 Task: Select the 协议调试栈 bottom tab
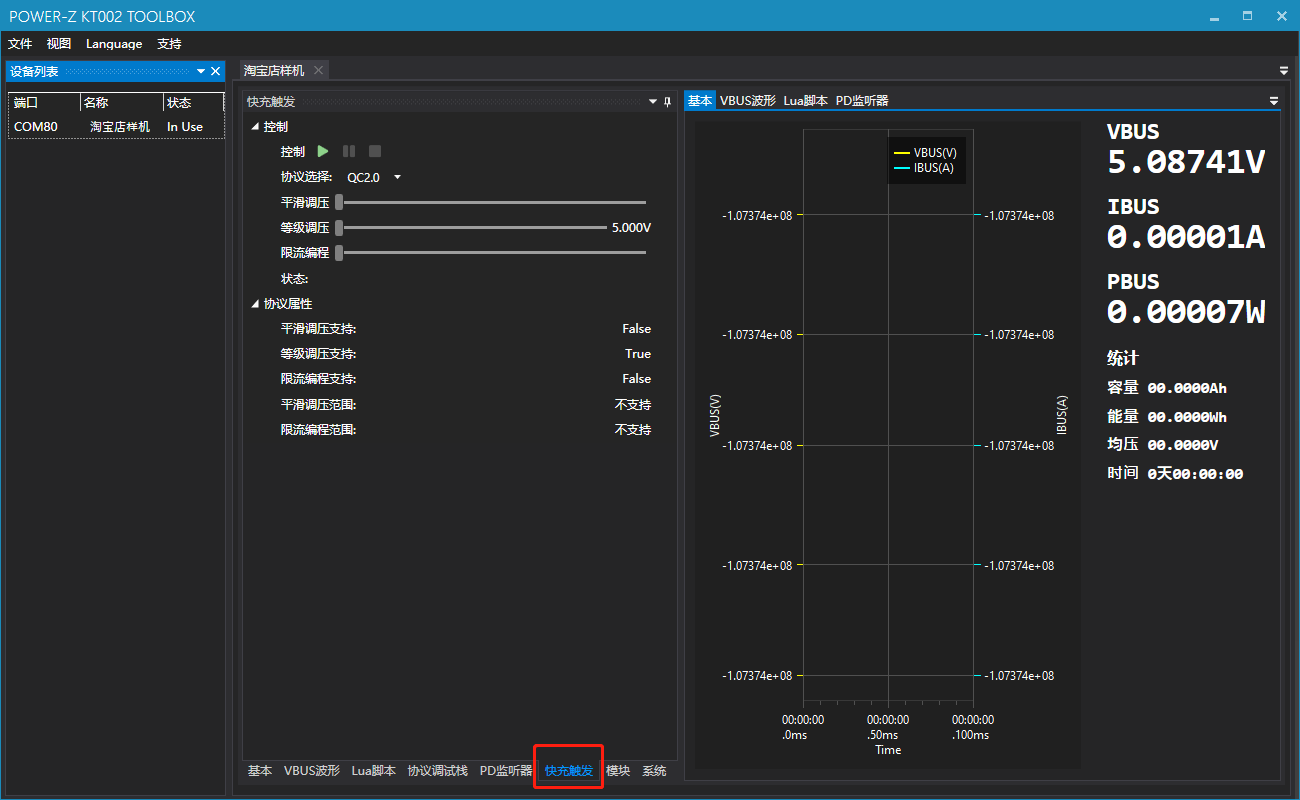437,771
